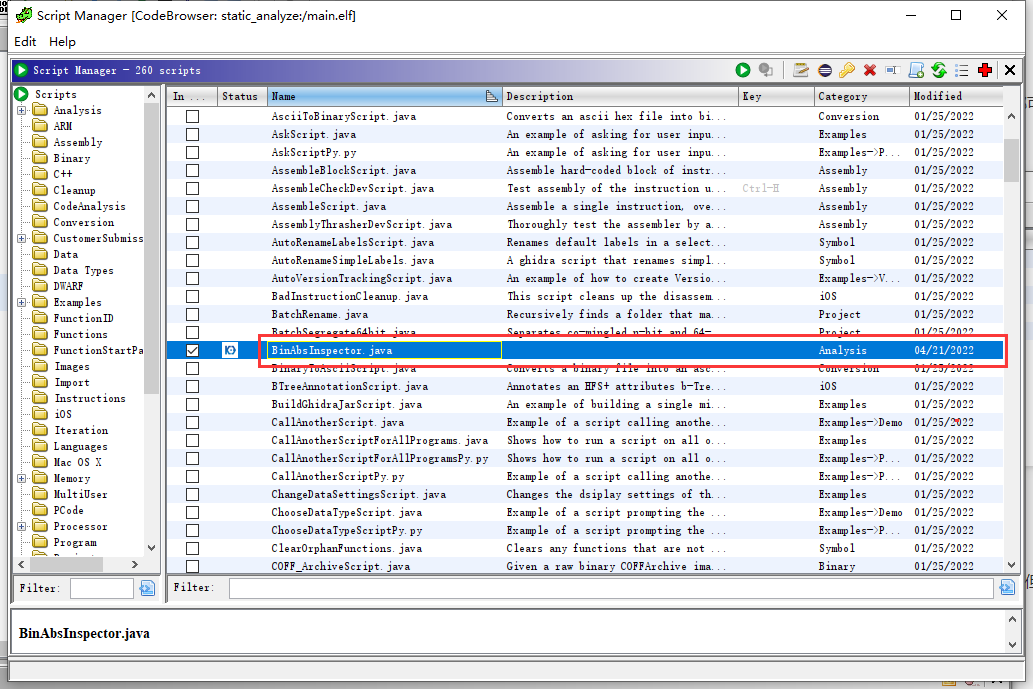Click the Name column sort indicator icon
The image size is (1033, 689).
tap(491, 96)
